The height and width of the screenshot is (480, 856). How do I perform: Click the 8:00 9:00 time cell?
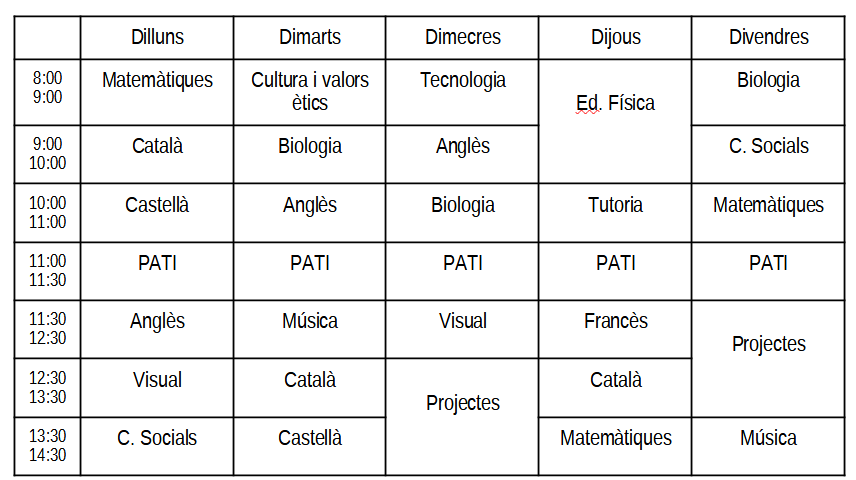point(47,88)
